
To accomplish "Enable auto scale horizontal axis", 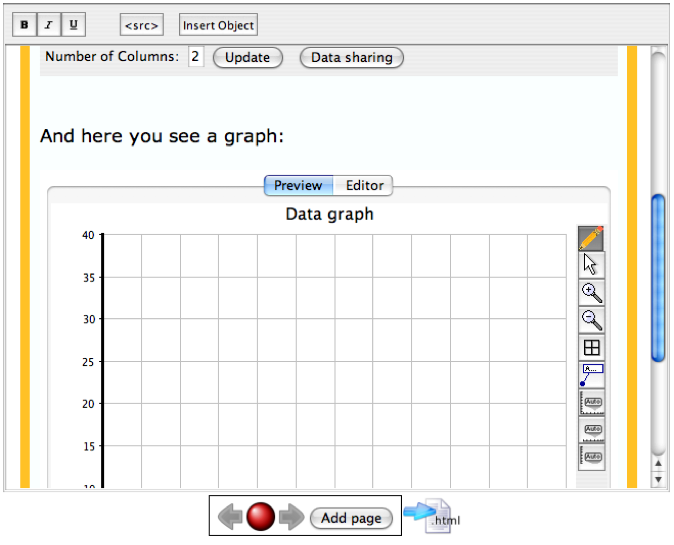I will coord(591,430).
